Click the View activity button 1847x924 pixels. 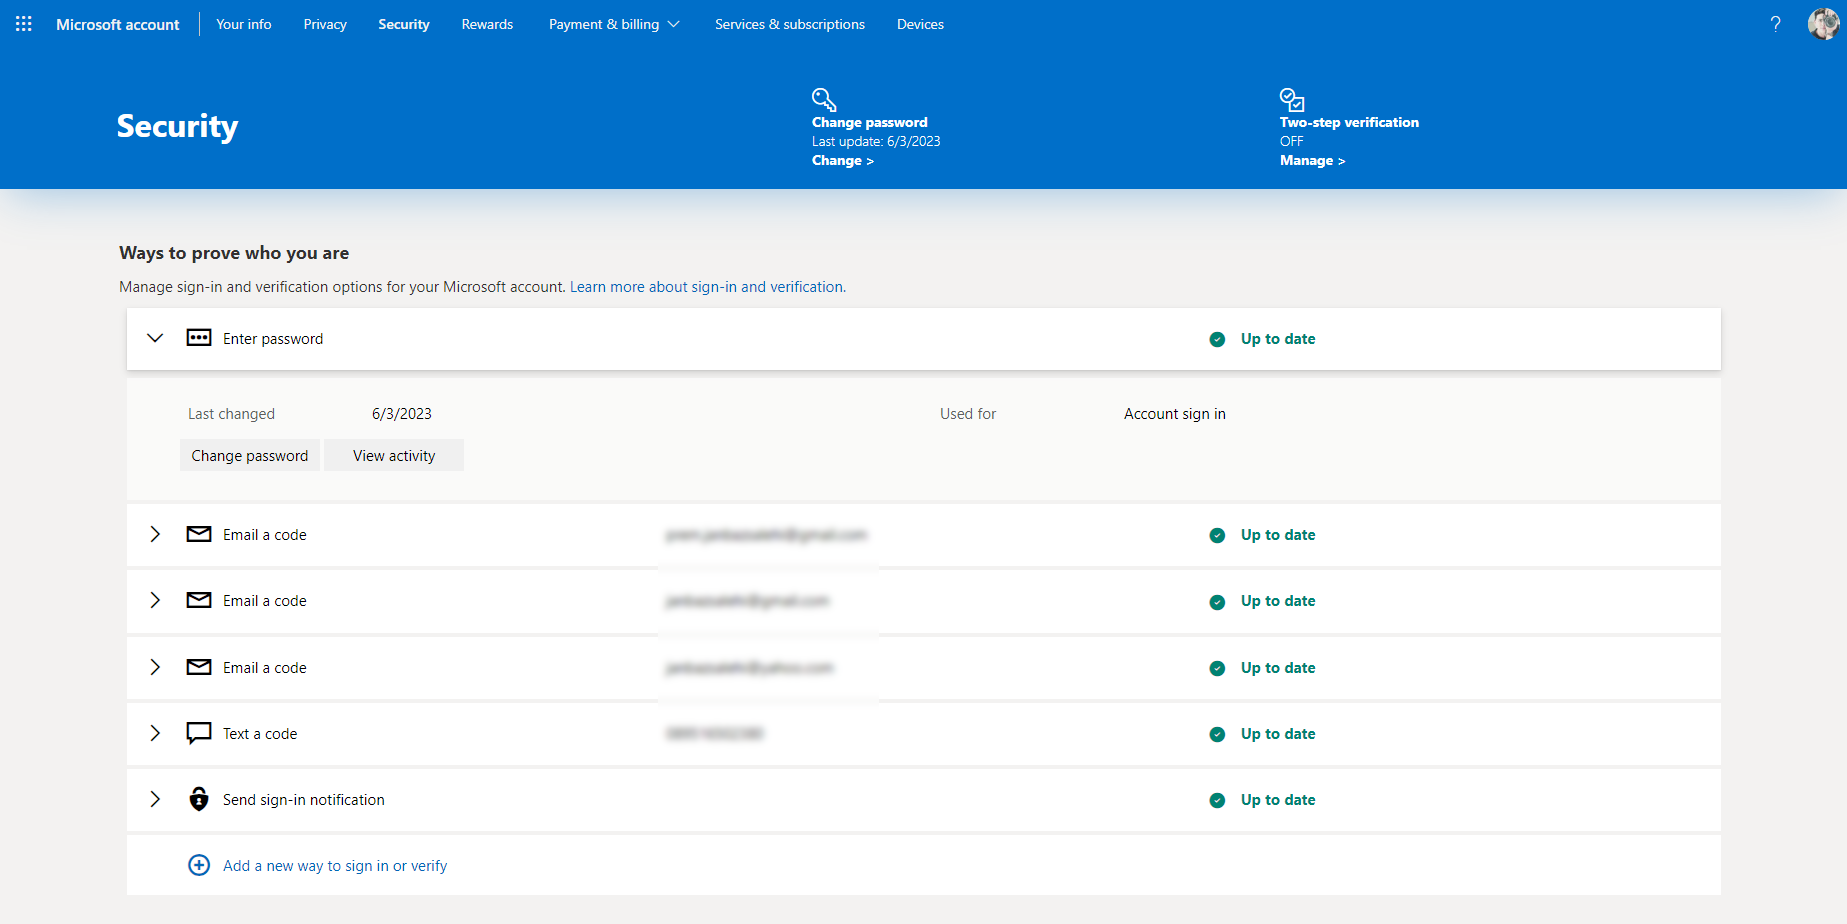(394, 455)
